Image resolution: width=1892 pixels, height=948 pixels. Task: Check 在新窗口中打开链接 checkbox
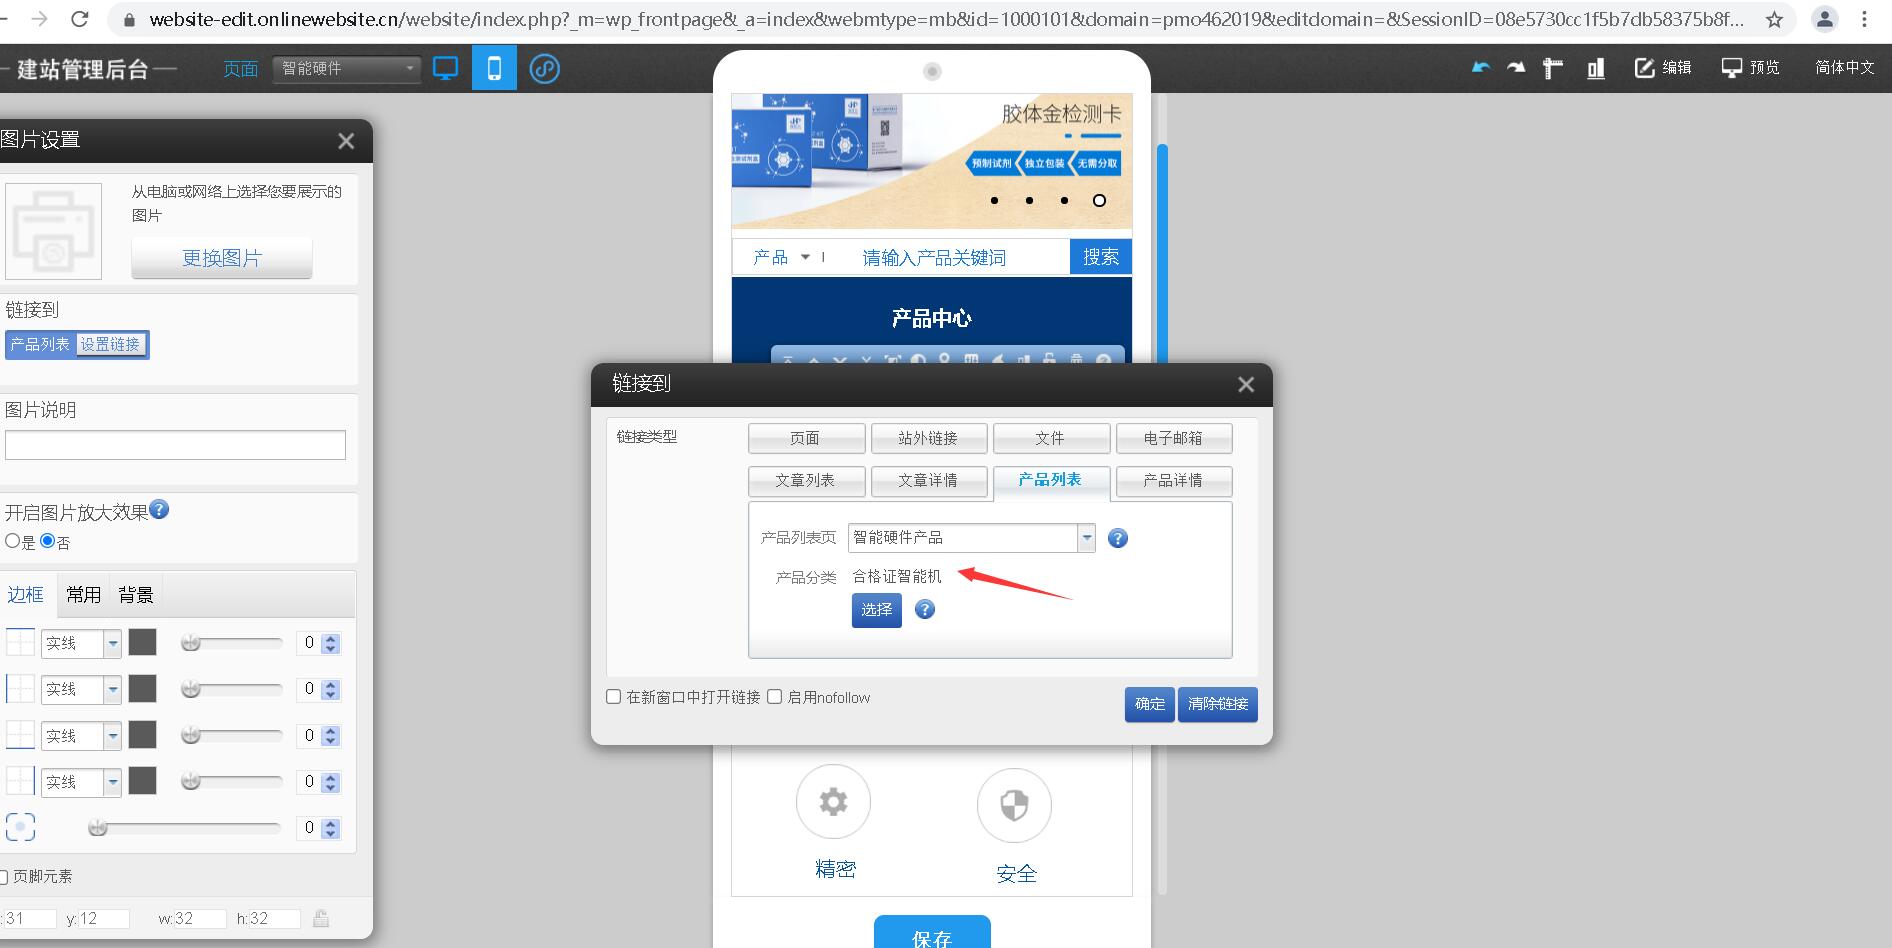(613, 696)
